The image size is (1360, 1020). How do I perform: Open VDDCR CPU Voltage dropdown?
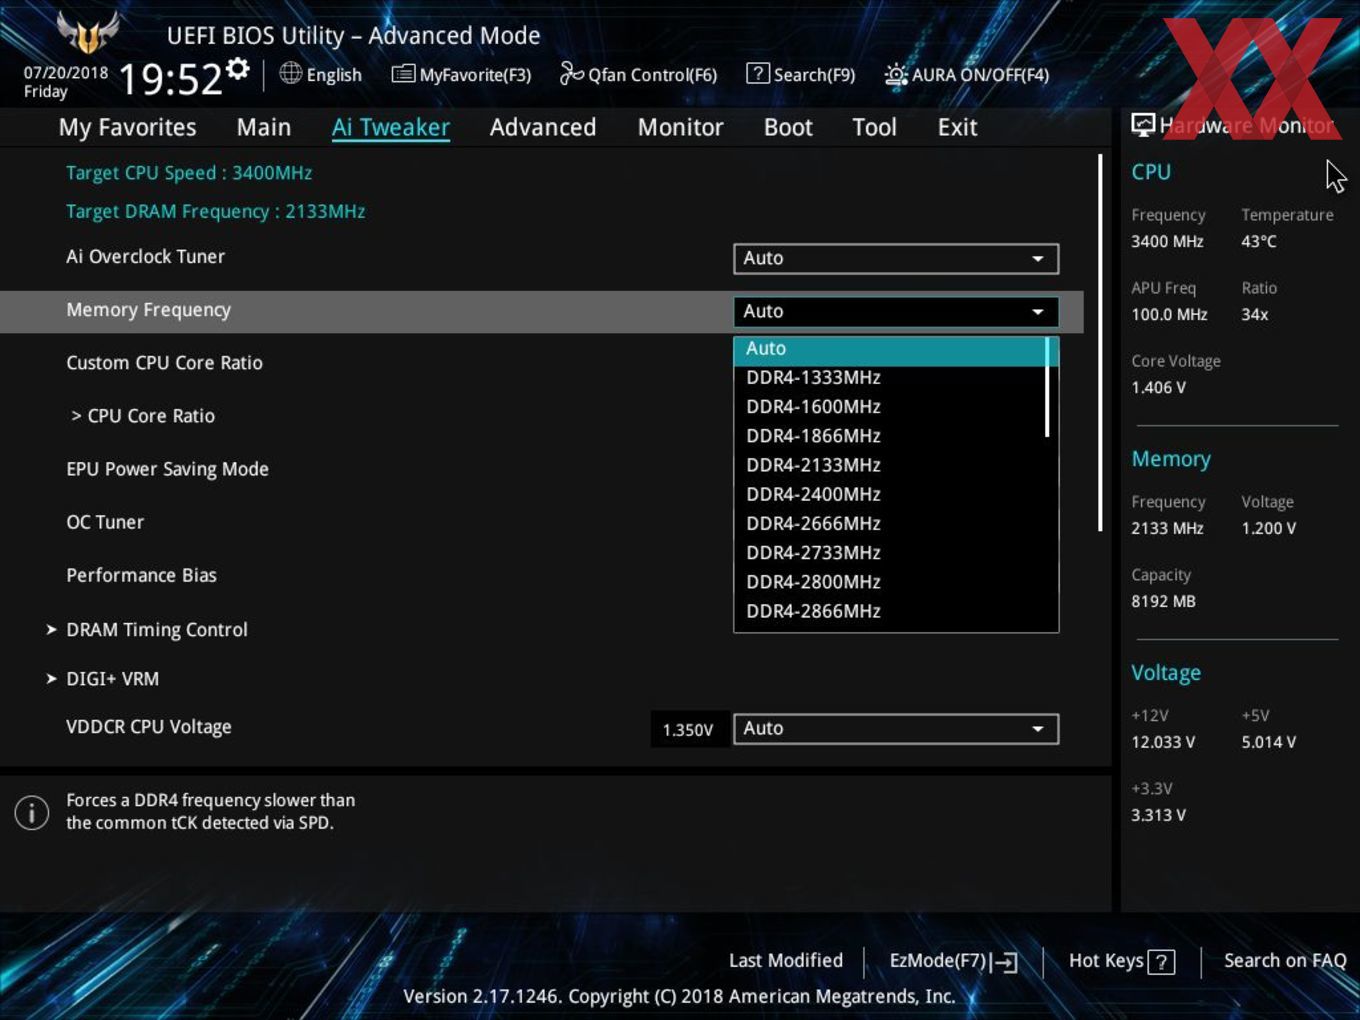click(896, 729)
